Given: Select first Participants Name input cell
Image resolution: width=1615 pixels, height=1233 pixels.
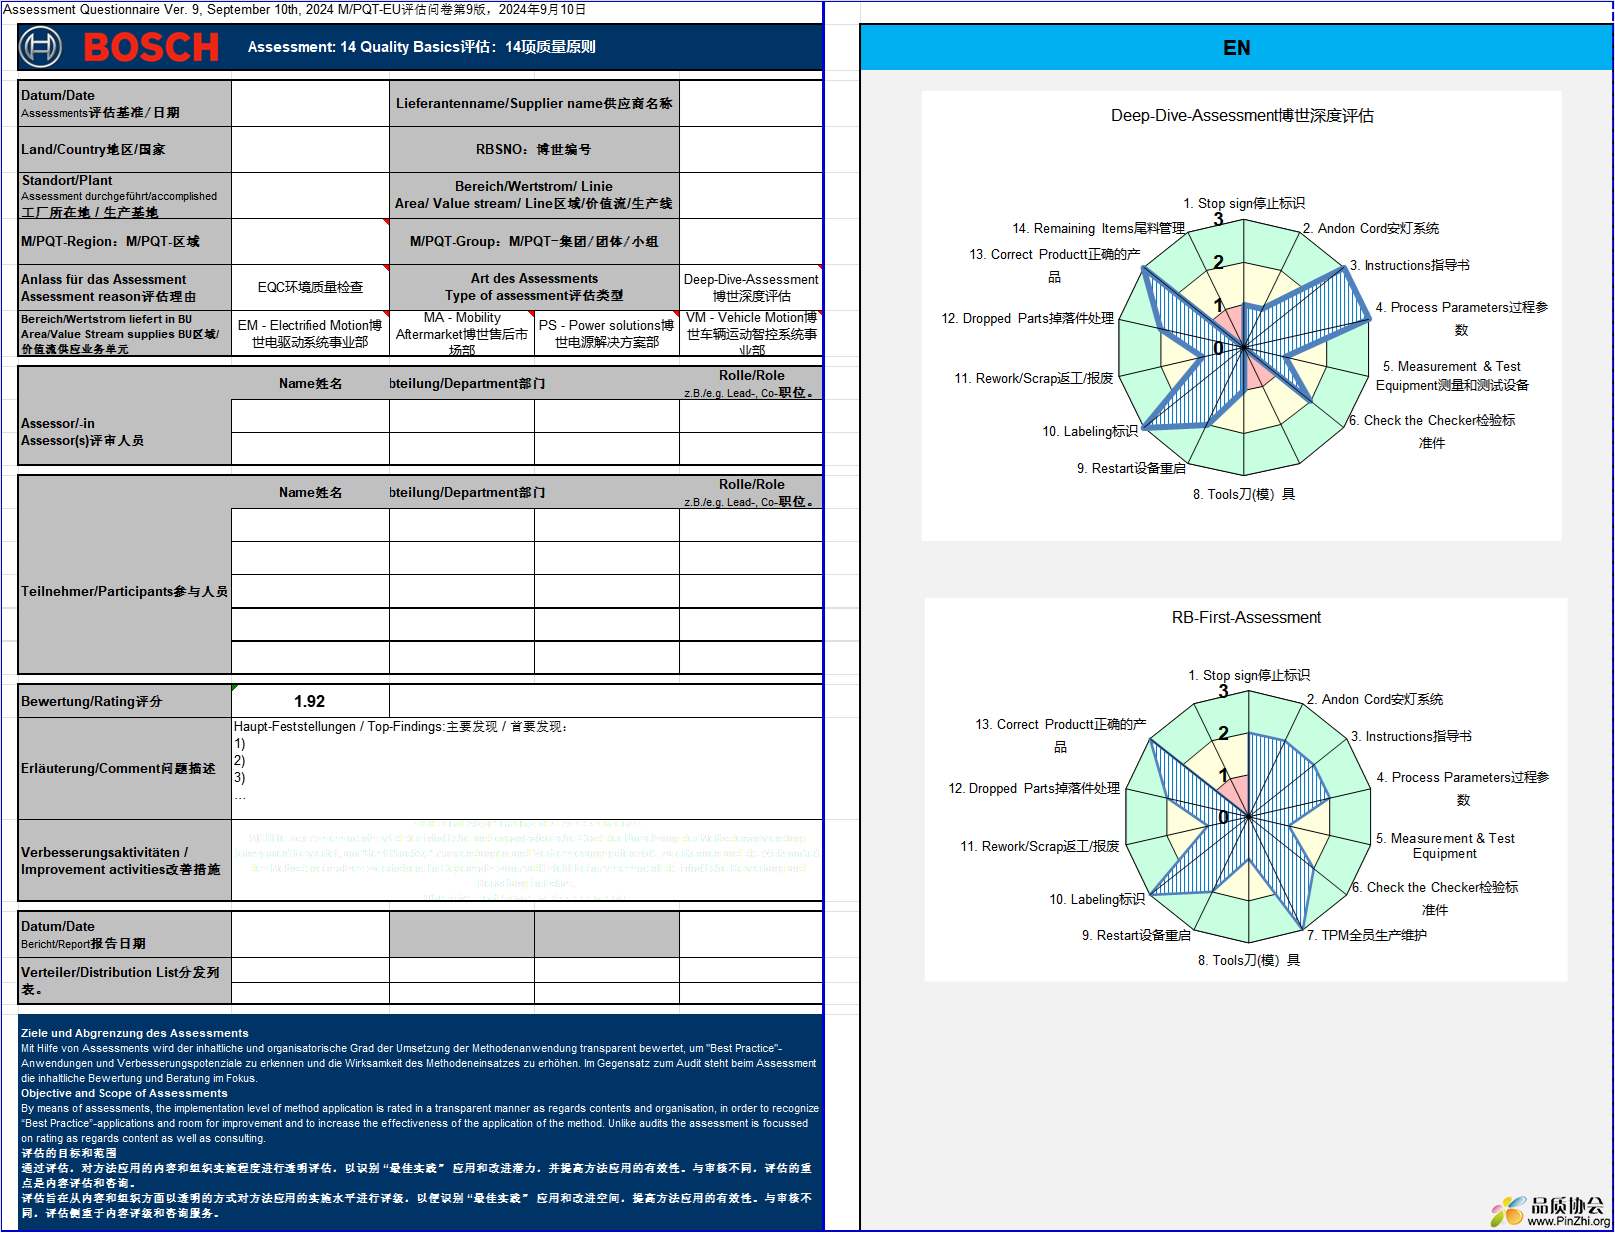Looking at the screenshot, I should point(310,525).
